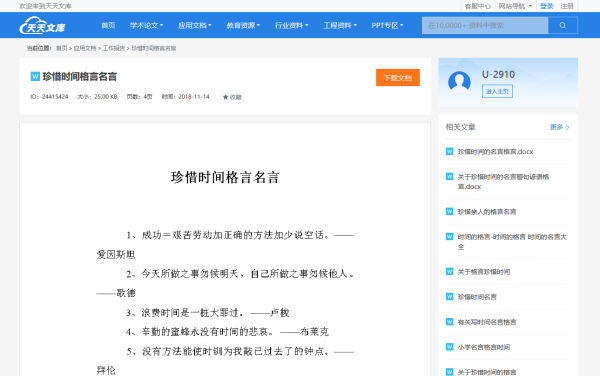Click the date 2018-11-14
Screen dimensions: 600x376
pyautogui.click(x=194, y=97)
